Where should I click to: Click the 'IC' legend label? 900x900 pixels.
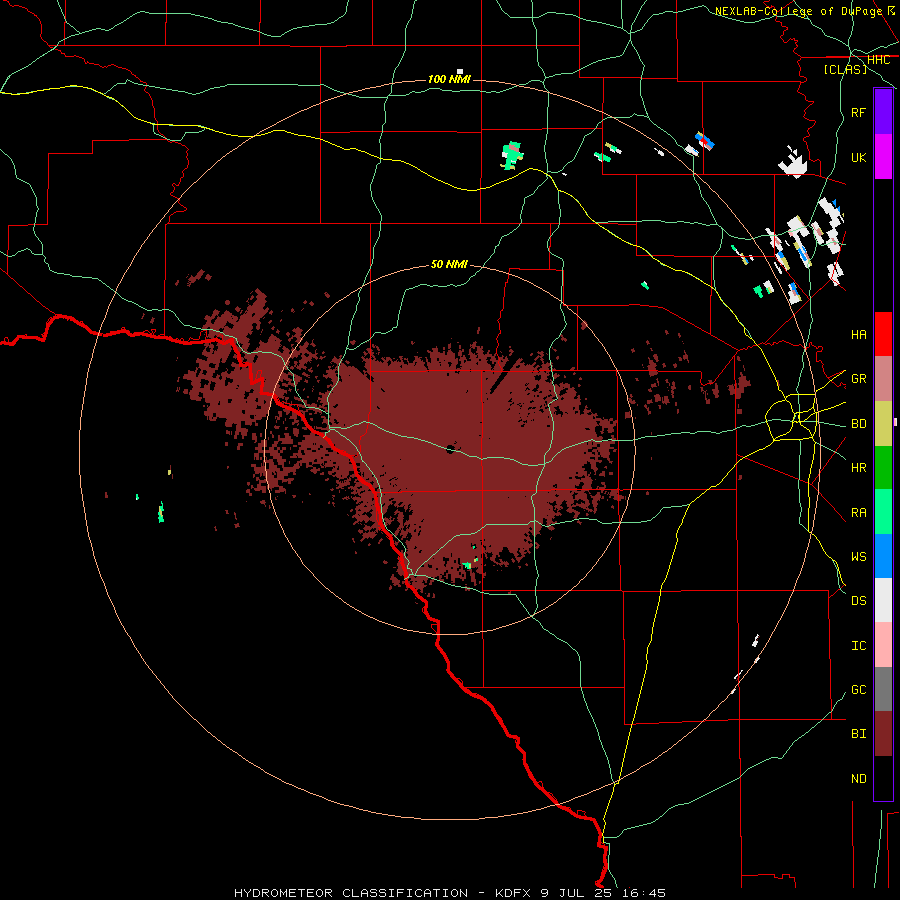(x=858, y=646)
